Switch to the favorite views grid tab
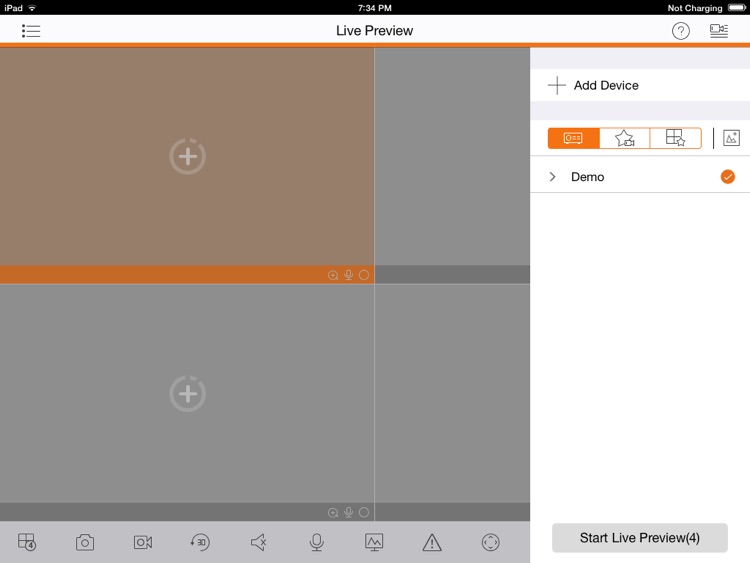This screenshot has width=750, height=563. tap(675, 138)
